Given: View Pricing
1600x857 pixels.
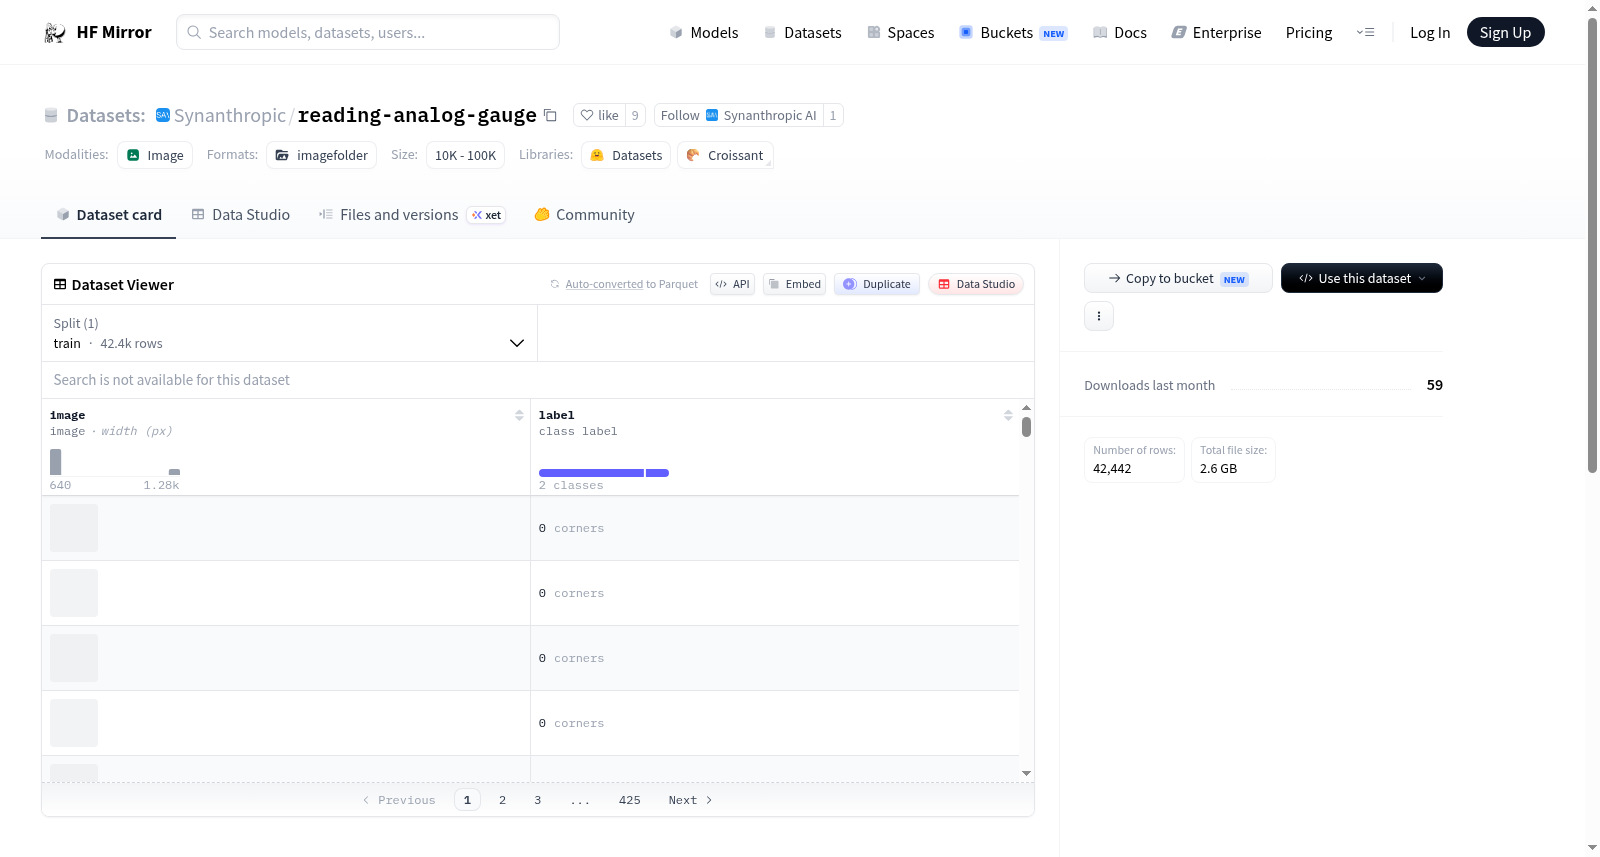Looking at the screenshot, I should point(1309,32).
